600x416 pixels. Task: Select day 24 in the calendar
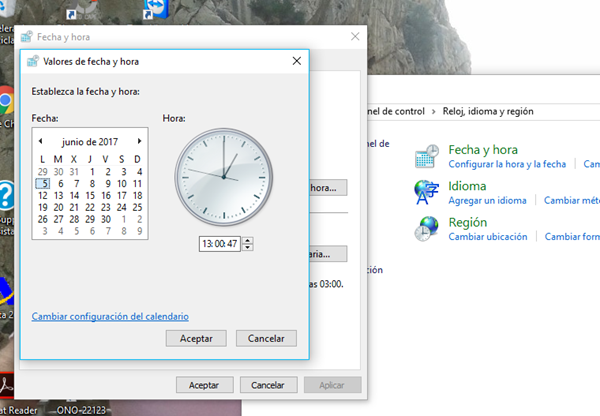(122, 207)
